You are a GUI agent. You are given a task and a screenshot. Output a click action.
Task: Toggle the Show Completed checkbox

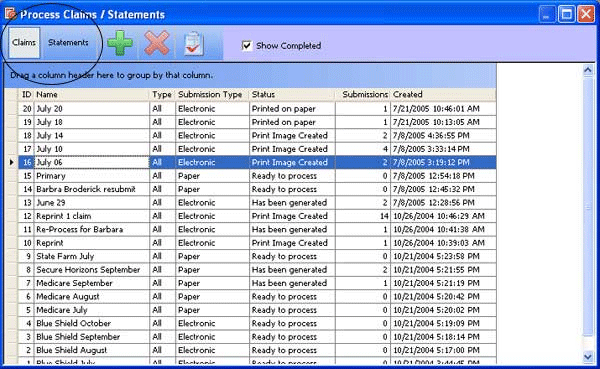pos(247,46)
